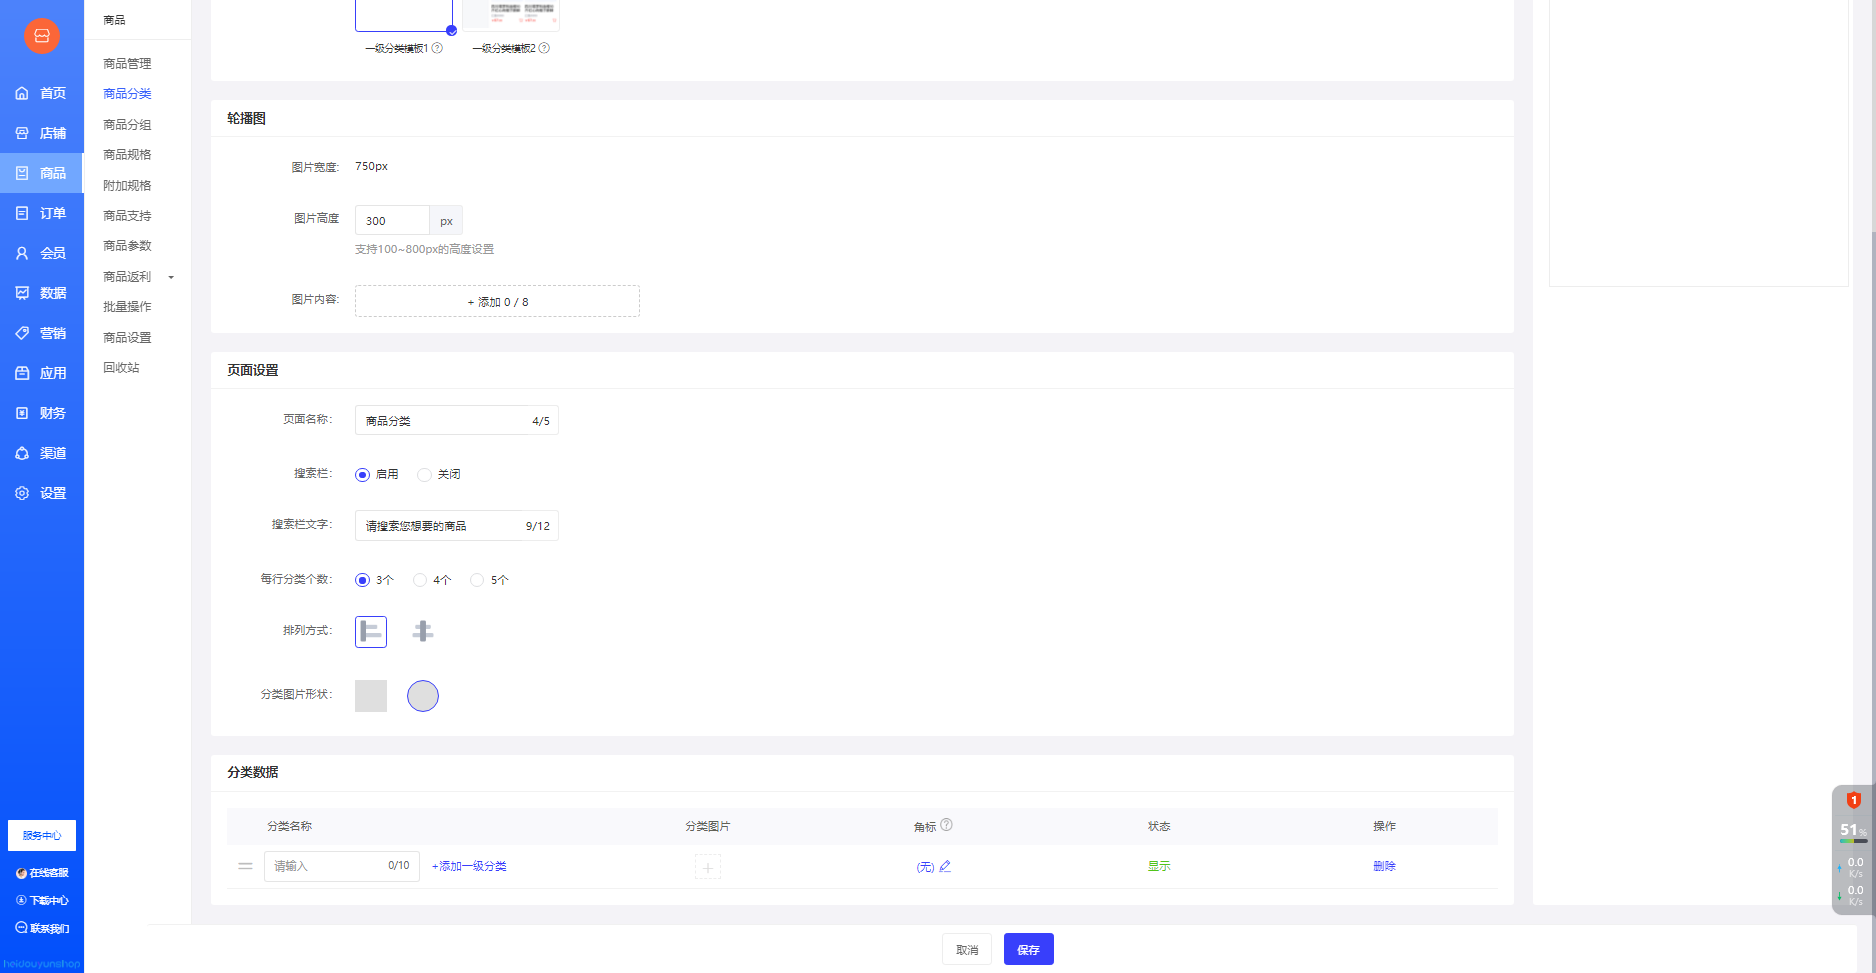The image size is (1876, 973).
Task: Select 5个 categories per row
Action: pos(477,580)
